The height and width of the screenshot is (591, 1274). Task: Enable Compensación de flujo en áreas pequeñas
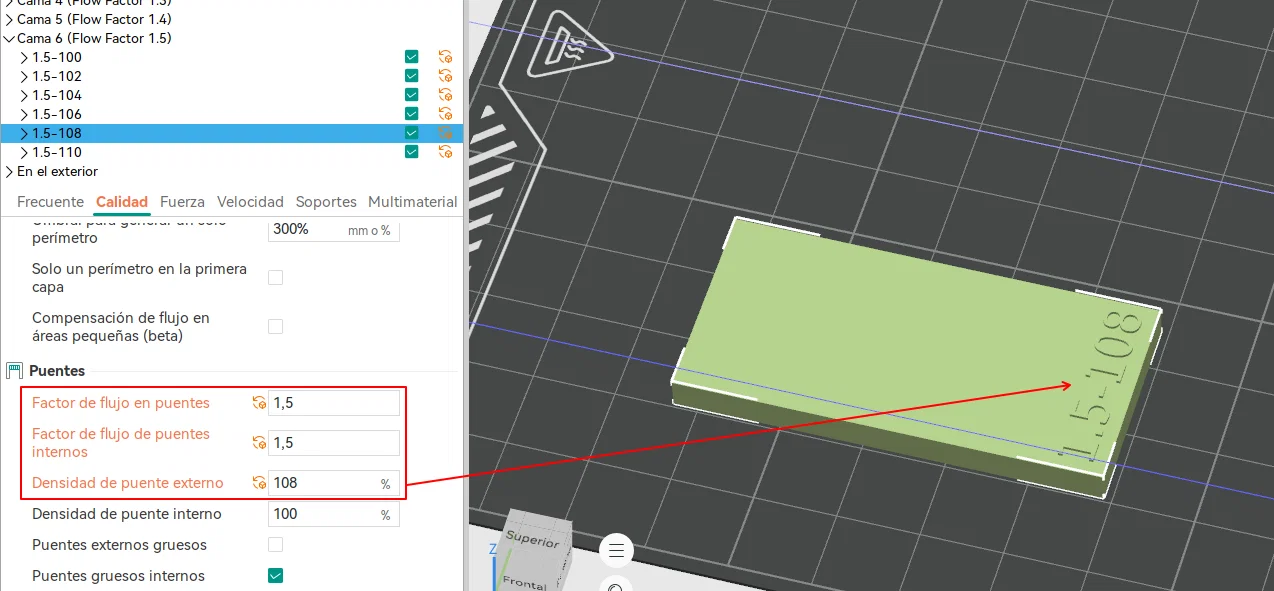pyautogui.click(x=275, y=326)
